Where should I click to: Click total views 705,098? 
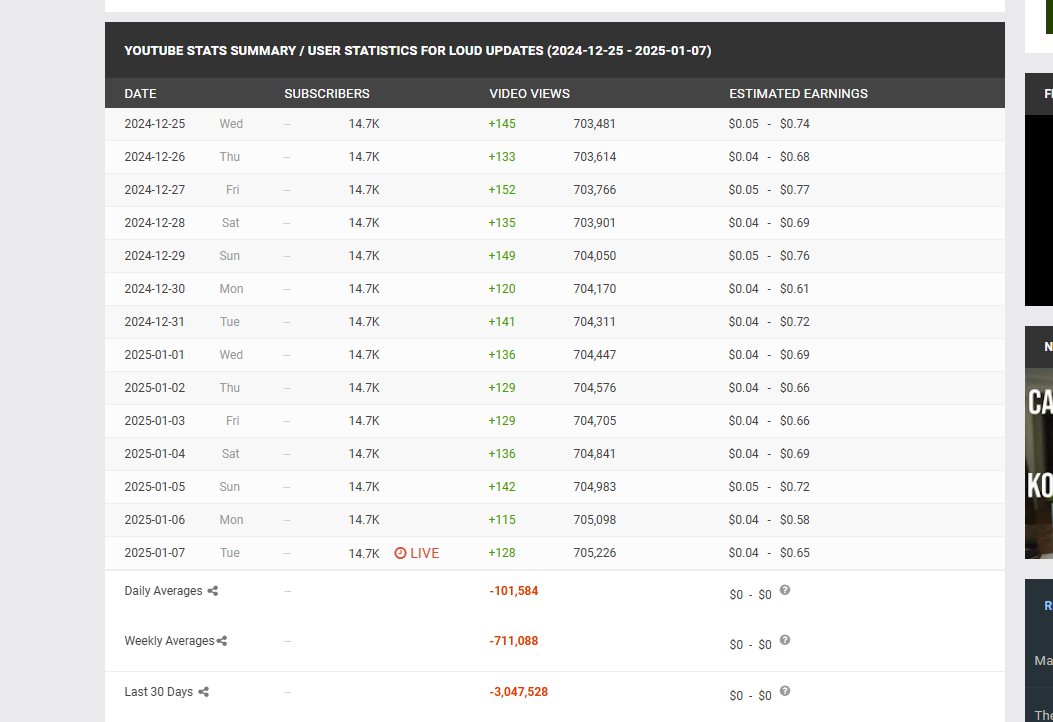coord(594,519)
